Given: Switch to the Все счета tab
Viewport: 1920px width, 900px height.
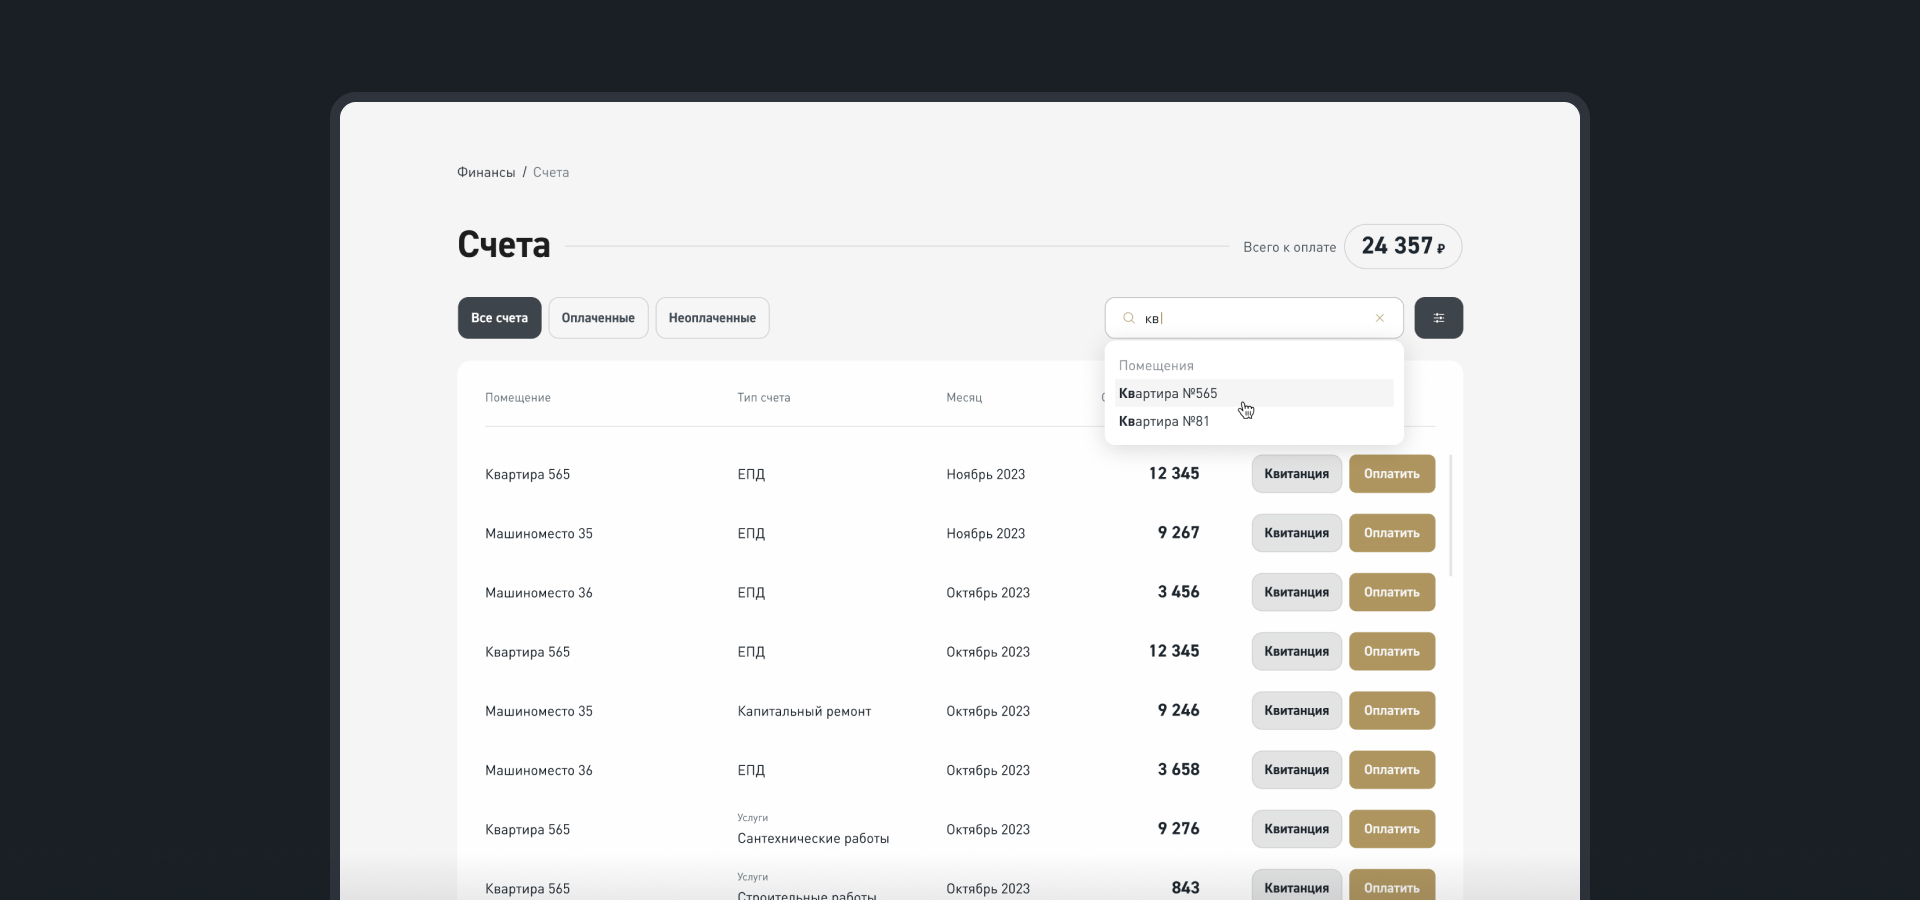Looking at the screenshot, I should (499, 318).
